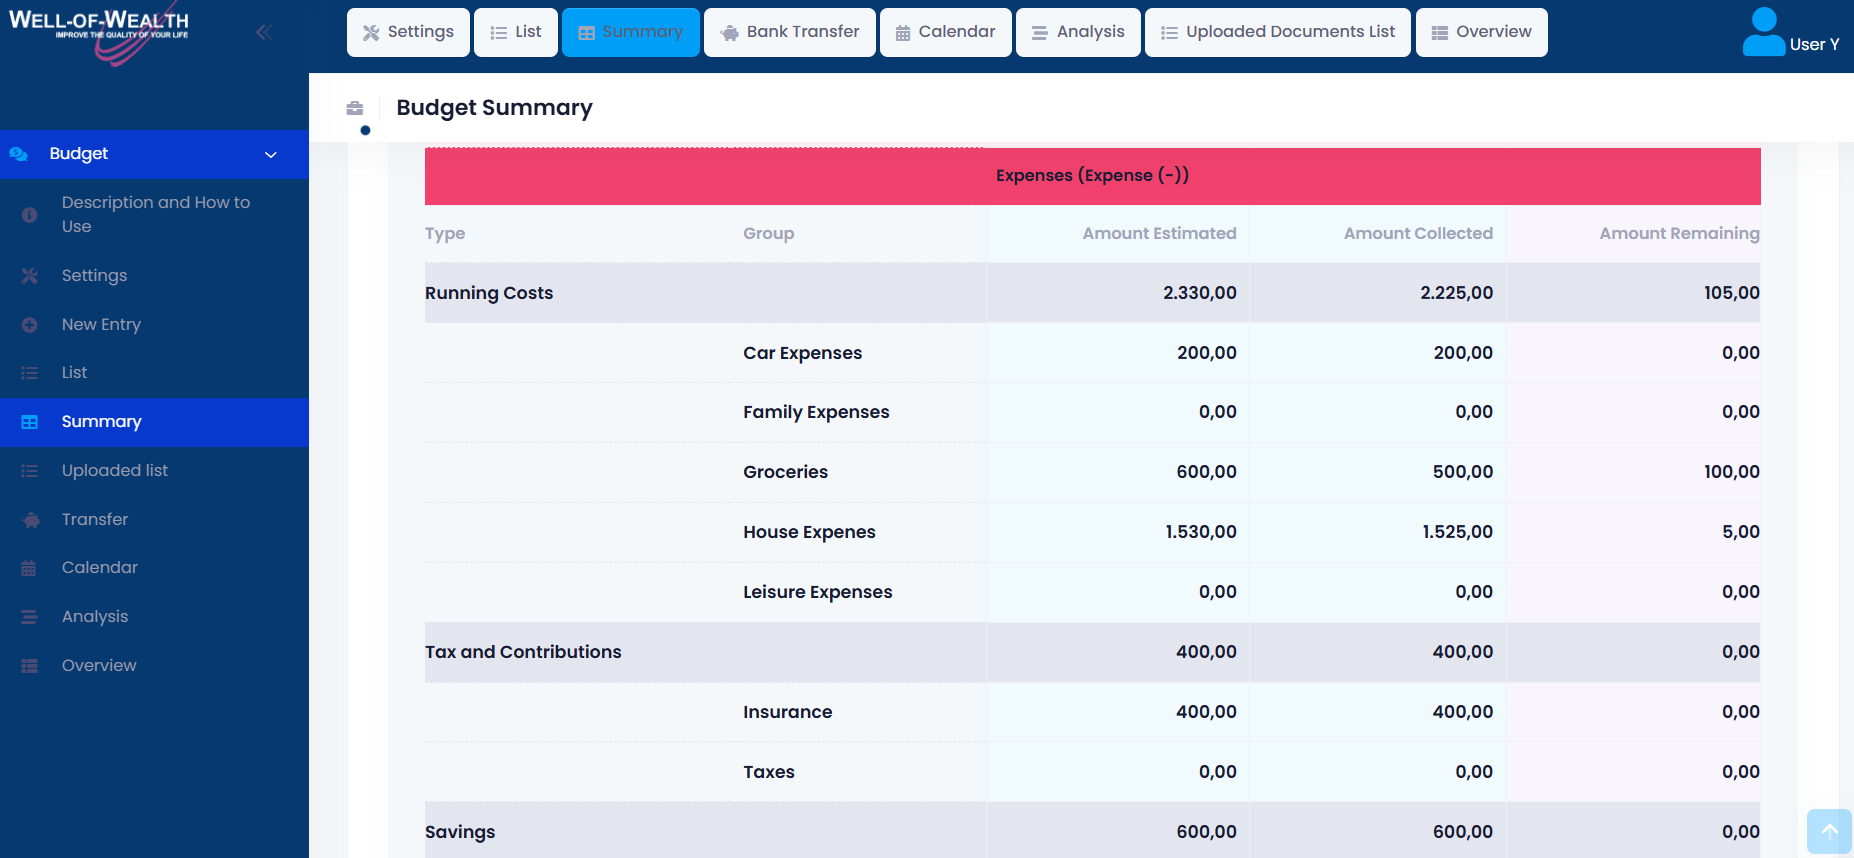The image size is (1854, 858).
Task: Click the sidebar Settings tools icon
Action: [x=30, y=275]
